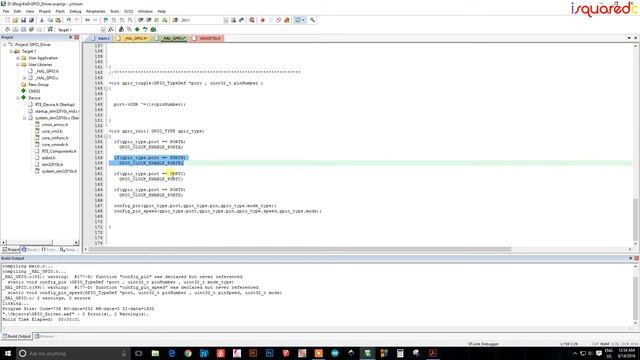Expand the User Application group
This screenshot has height=360, width=640.
(x=18, y=58)
